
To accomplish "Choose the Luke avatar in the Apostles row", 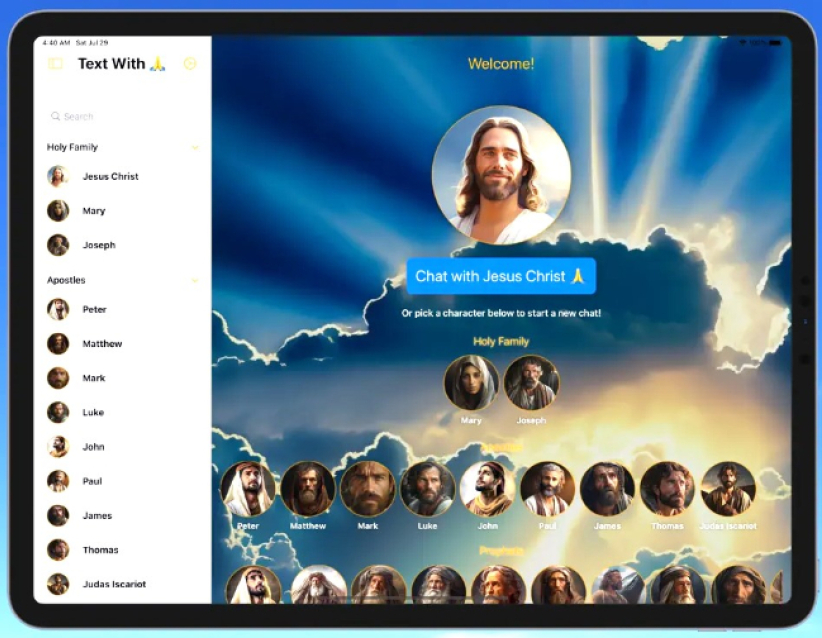I will point(427,489).
